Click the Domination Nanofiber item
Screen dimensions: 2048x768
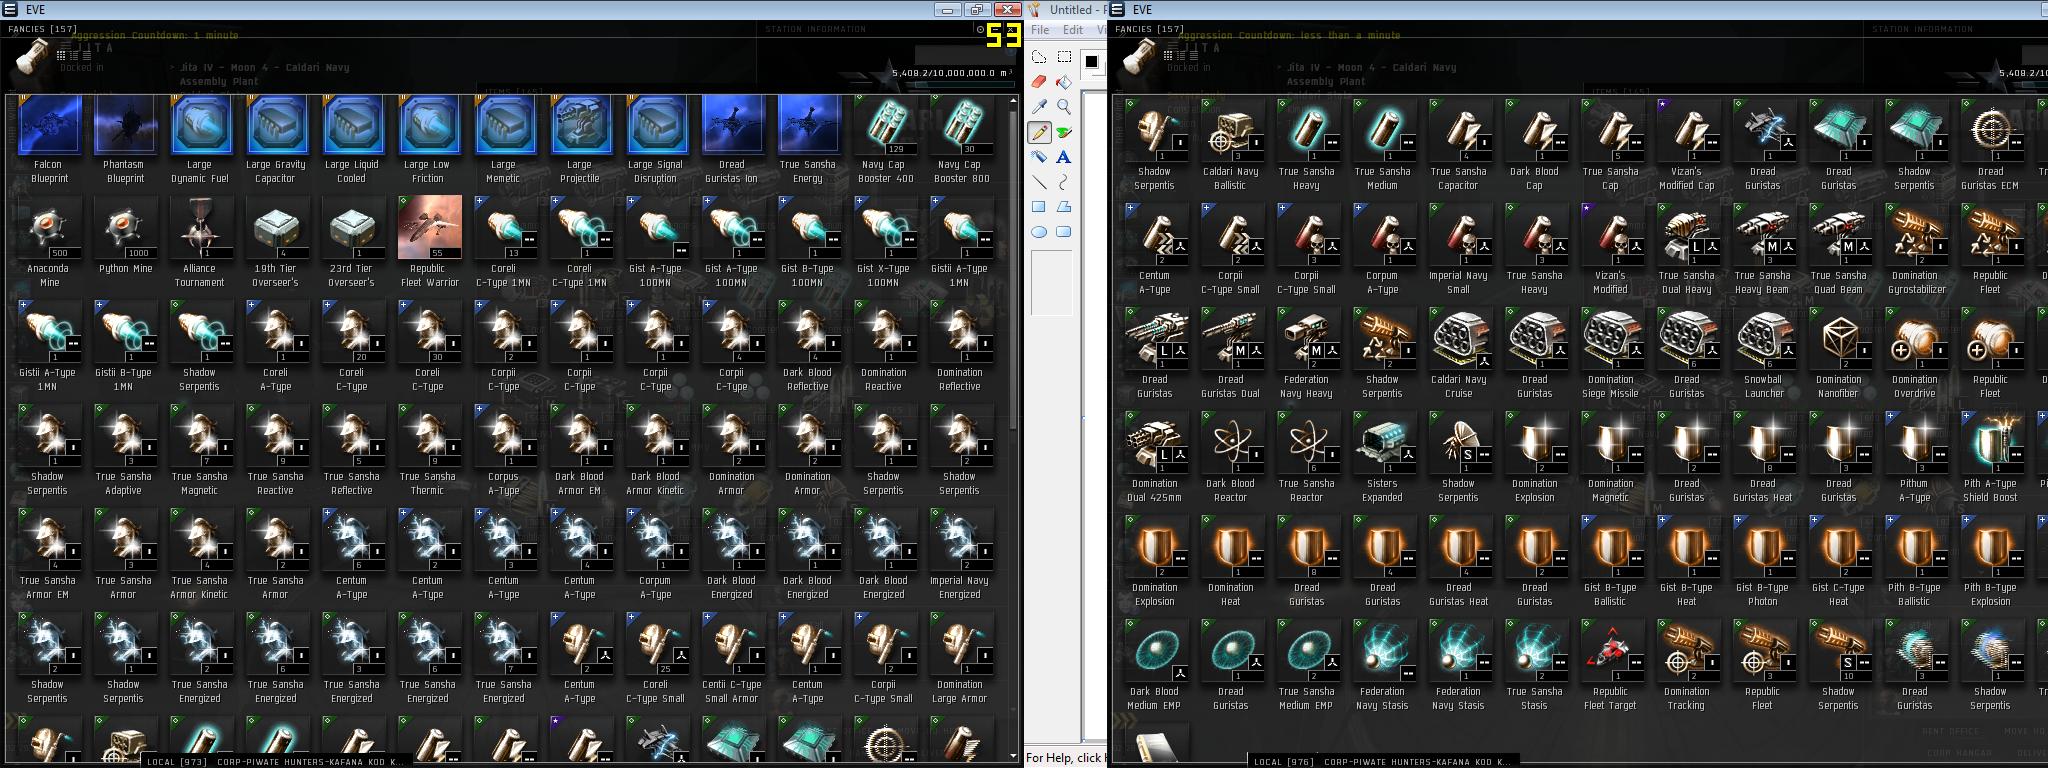point(1839,354)
